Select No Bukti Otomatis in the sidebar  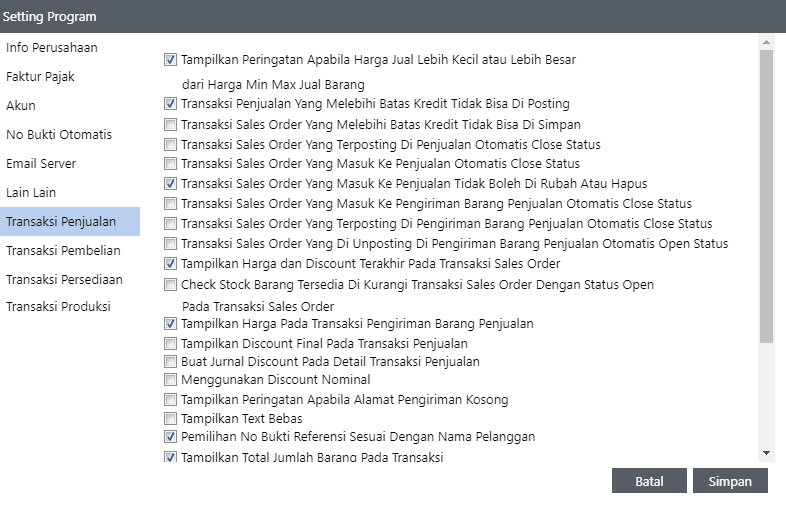(59, 135)
